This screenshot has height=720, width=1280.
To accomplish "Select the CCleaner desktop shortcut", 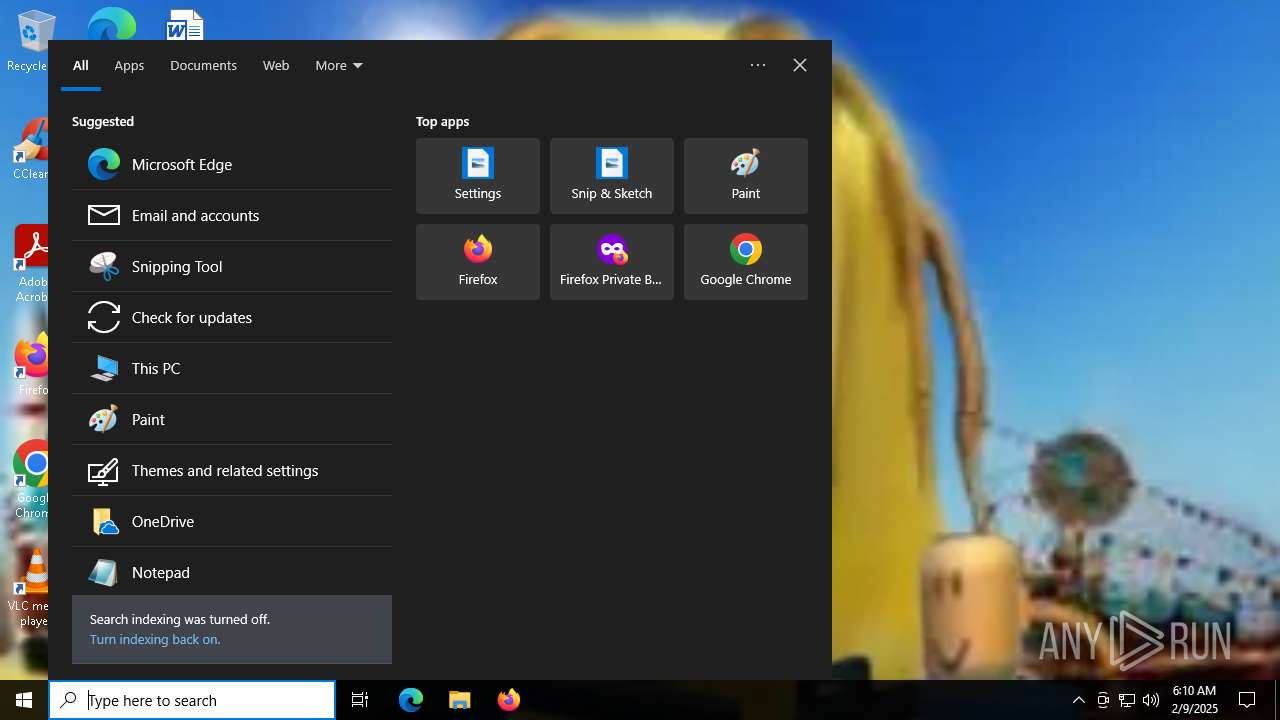I will coord(30,150).
